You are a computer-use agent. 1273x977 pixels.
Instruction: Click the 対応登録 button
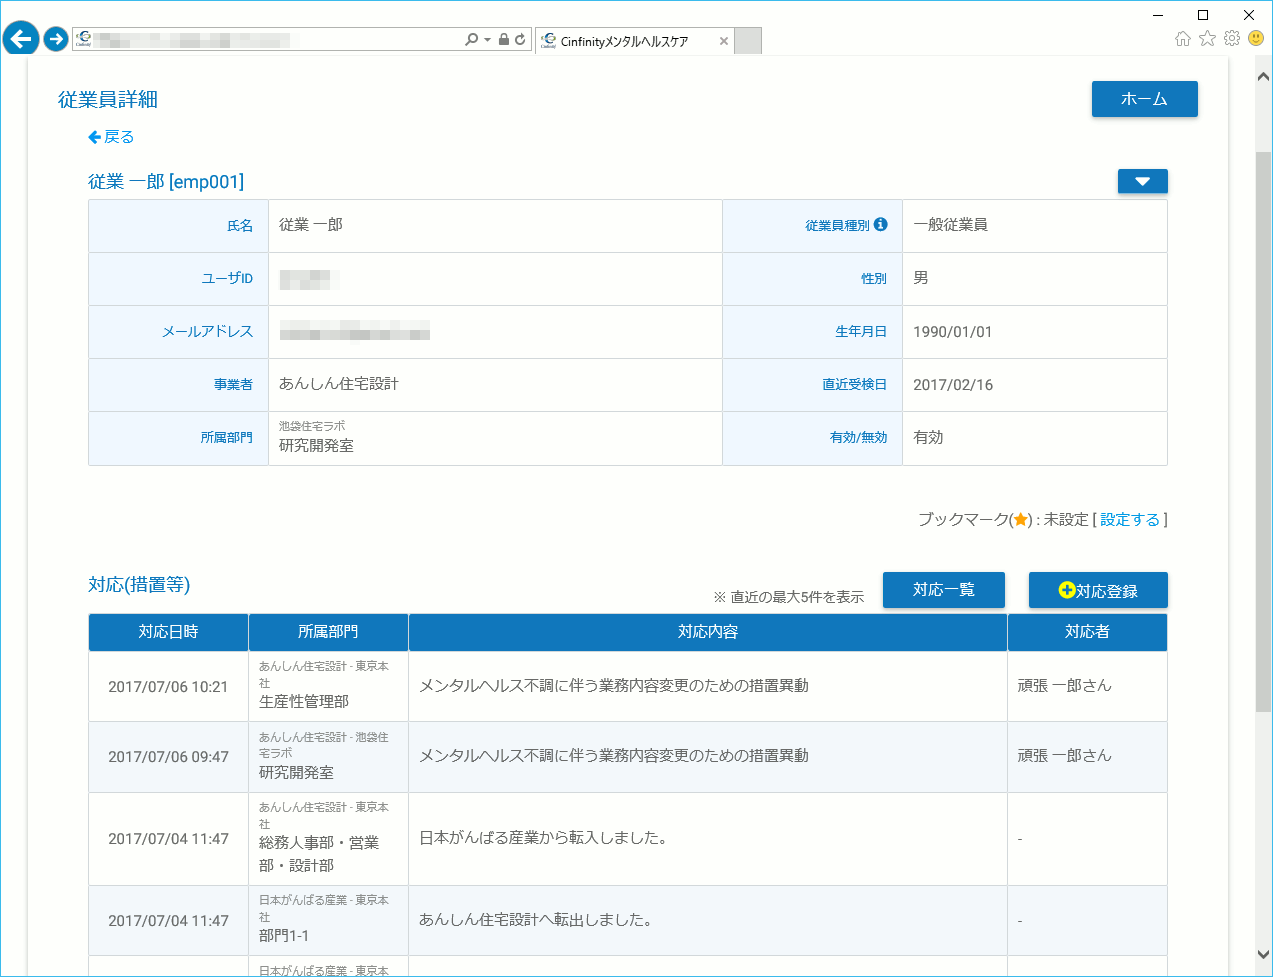[1098, 591]
